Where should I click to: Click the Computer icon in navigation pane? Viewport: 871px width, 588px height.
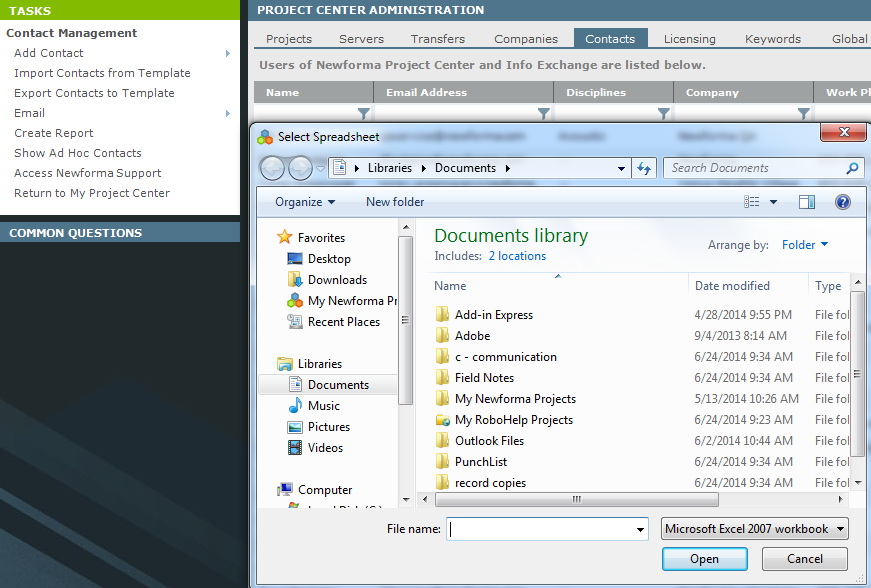285,489
